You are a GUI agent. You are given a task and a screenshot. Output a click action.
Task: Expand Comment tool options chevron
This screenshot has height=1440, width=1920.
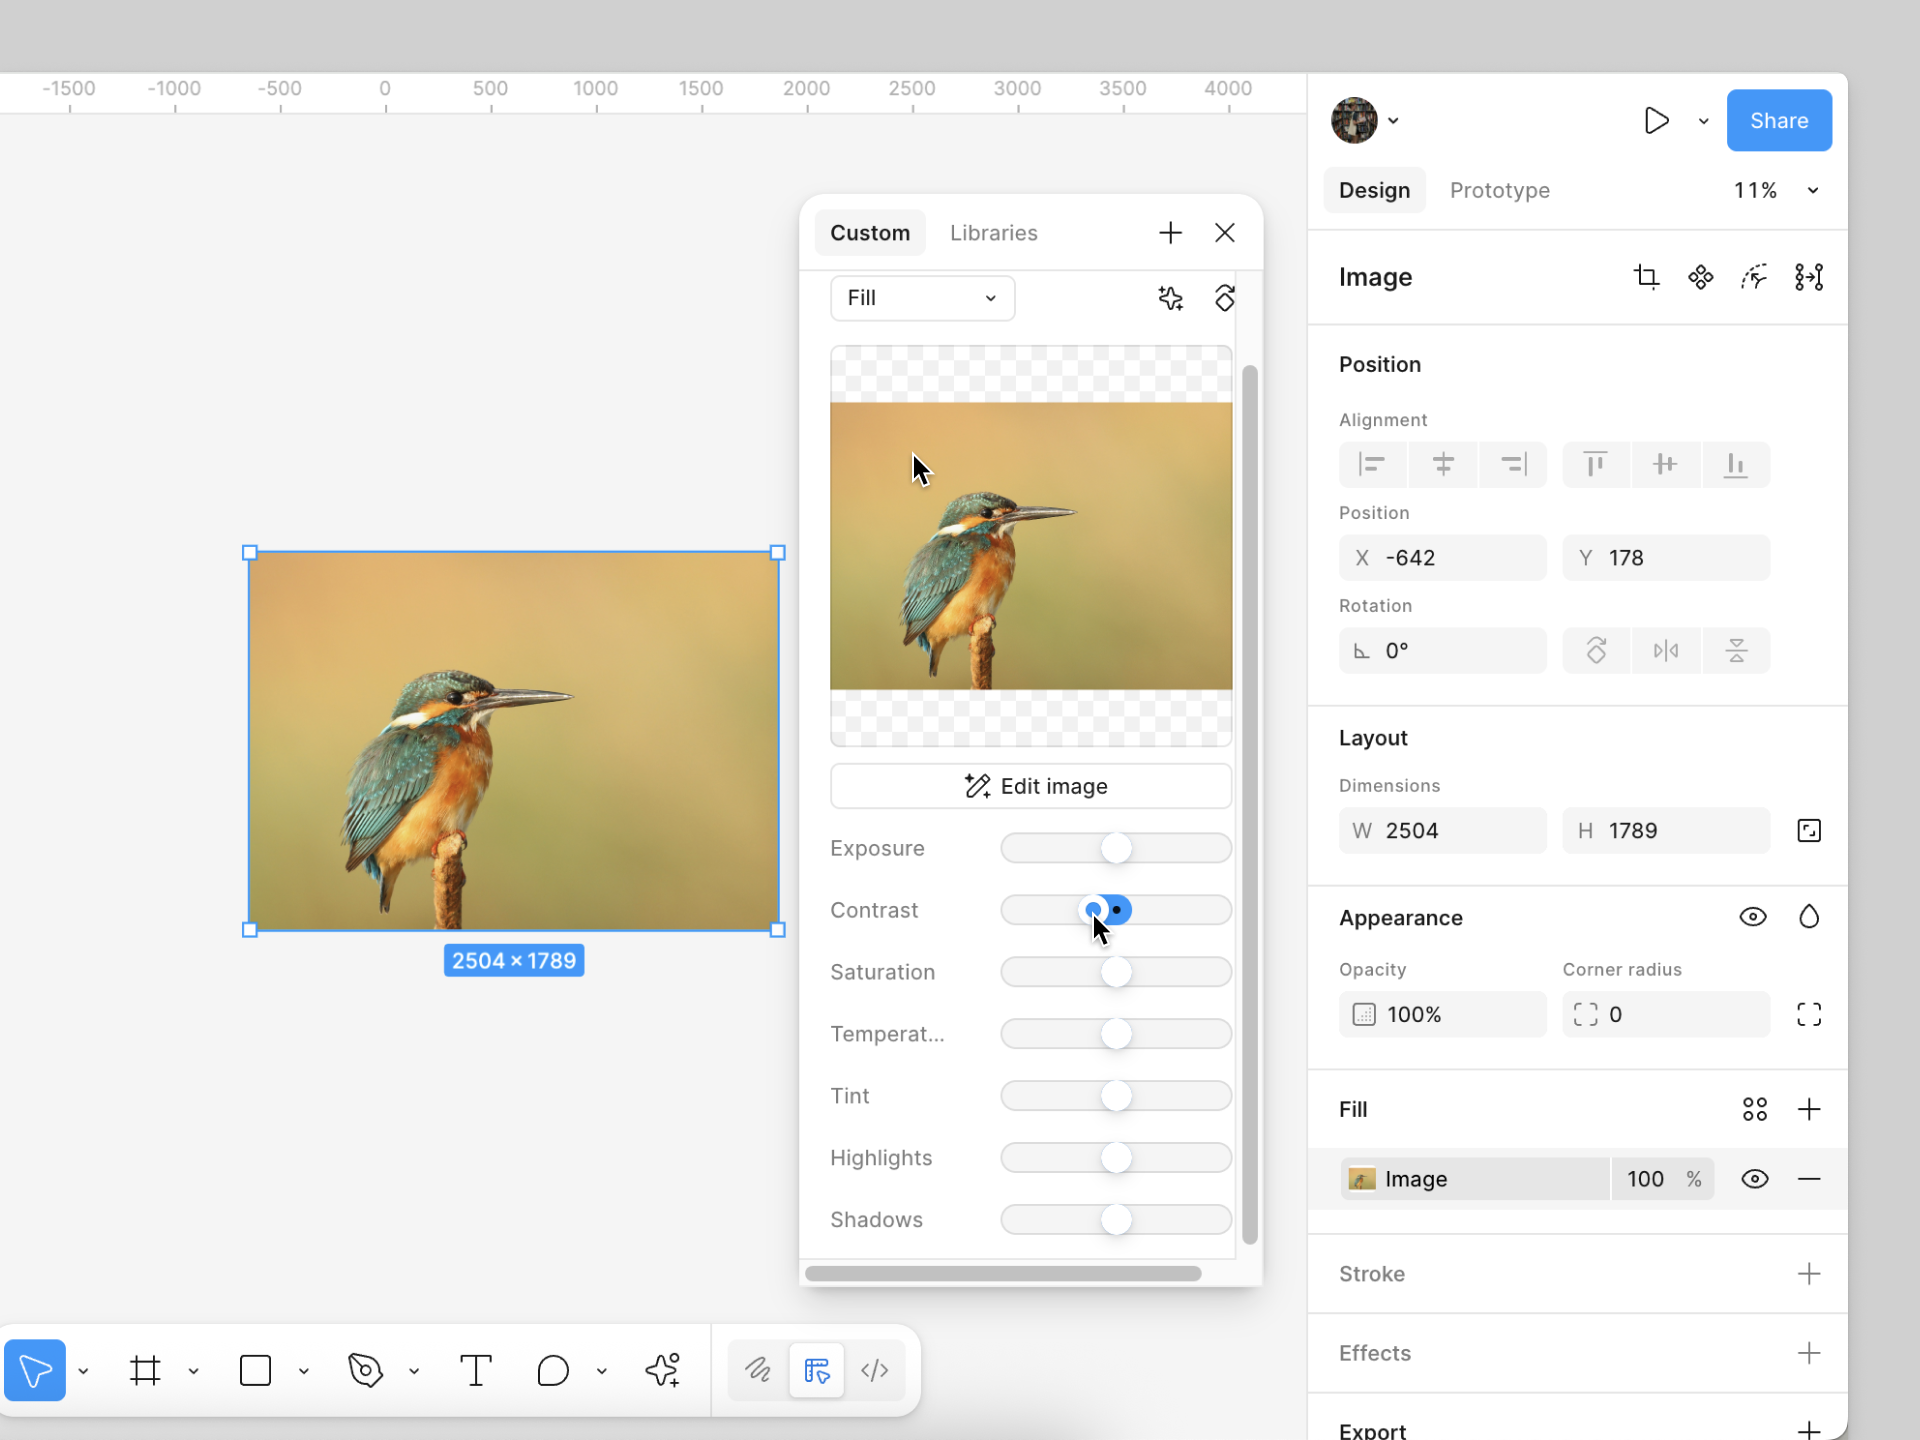coord(601,1371)
